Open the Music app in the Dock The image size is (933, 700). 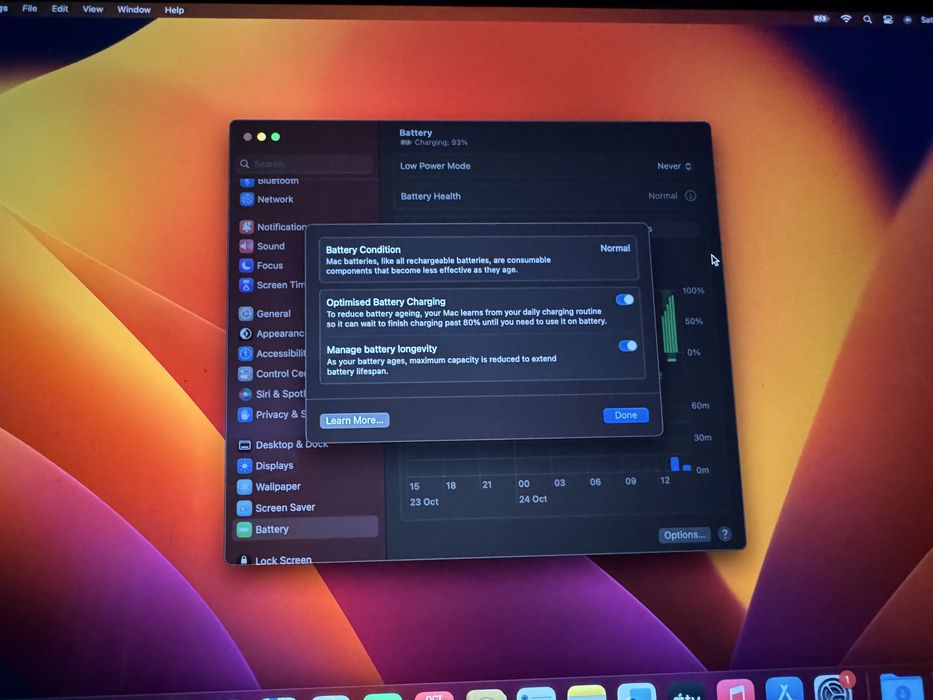[735, 690]
